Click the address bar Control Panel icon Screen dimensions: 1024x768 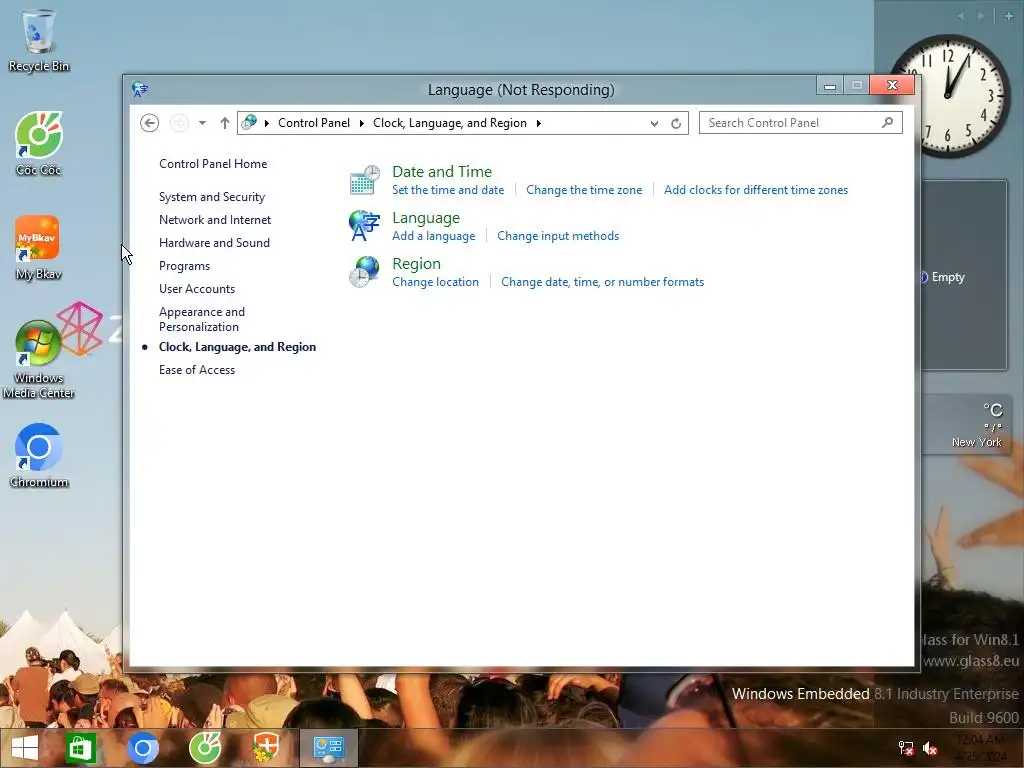[249, 122]
